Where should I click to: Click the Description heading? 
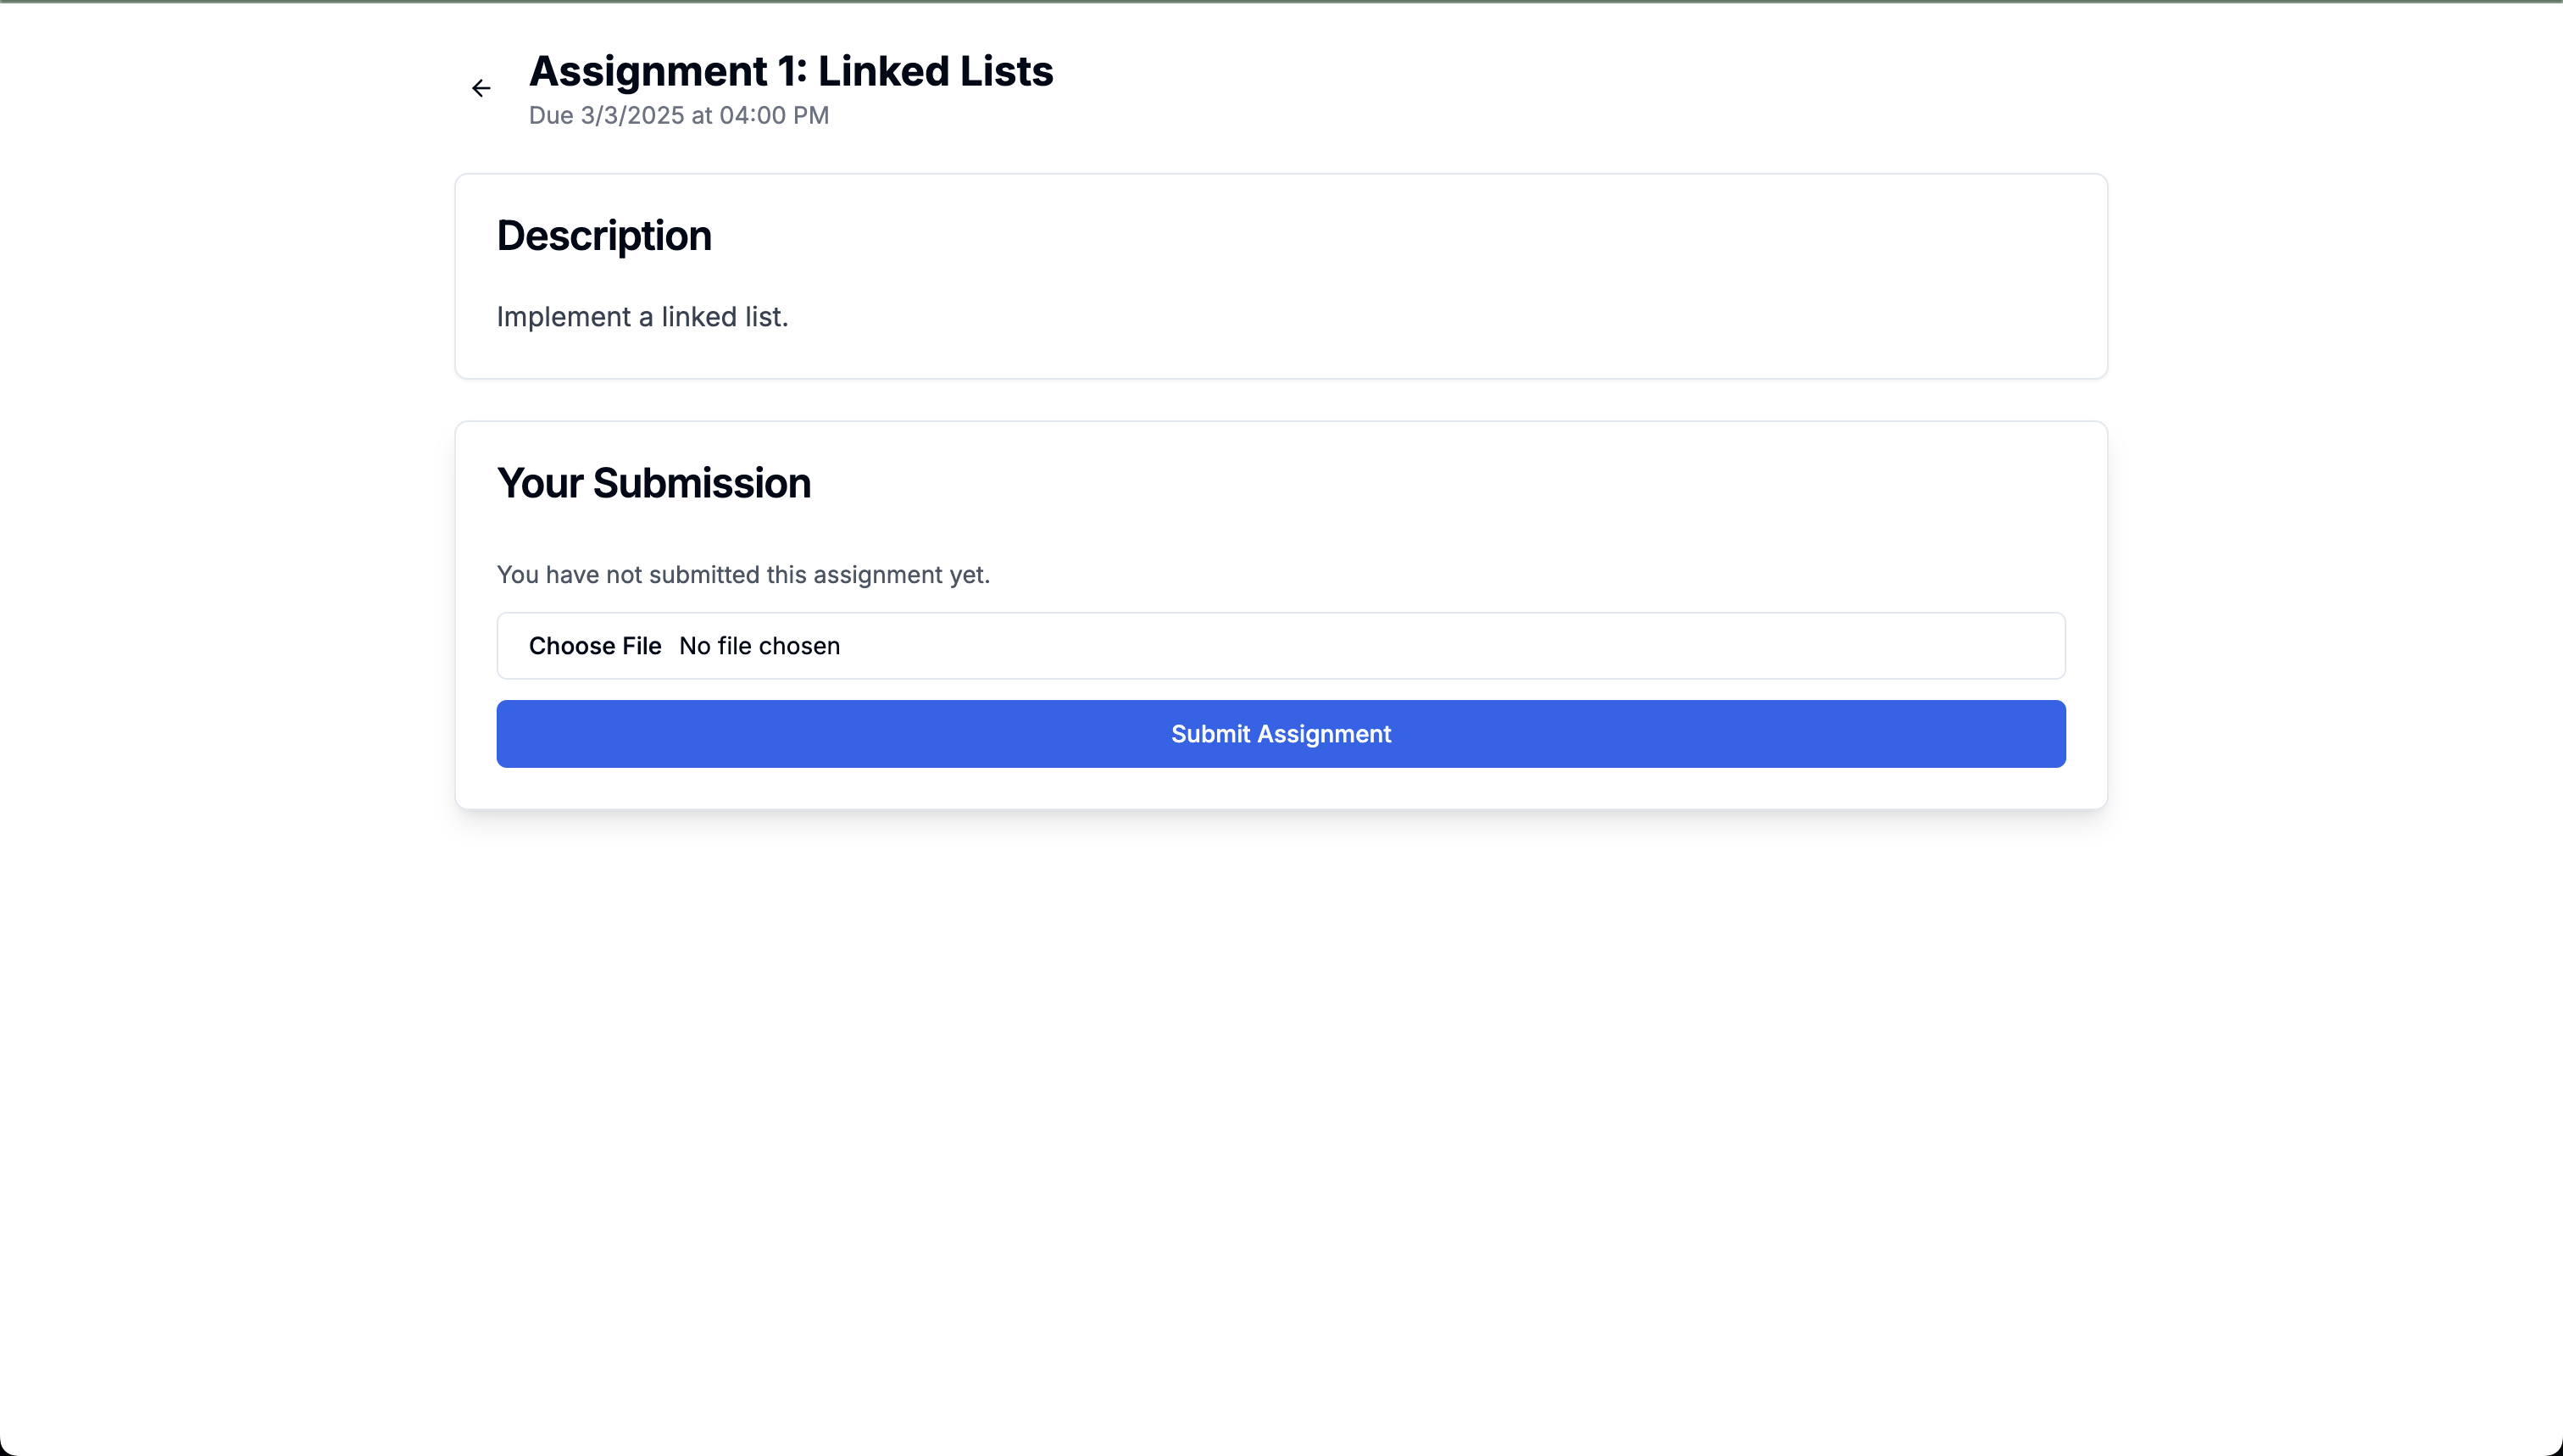coord(604,236)
